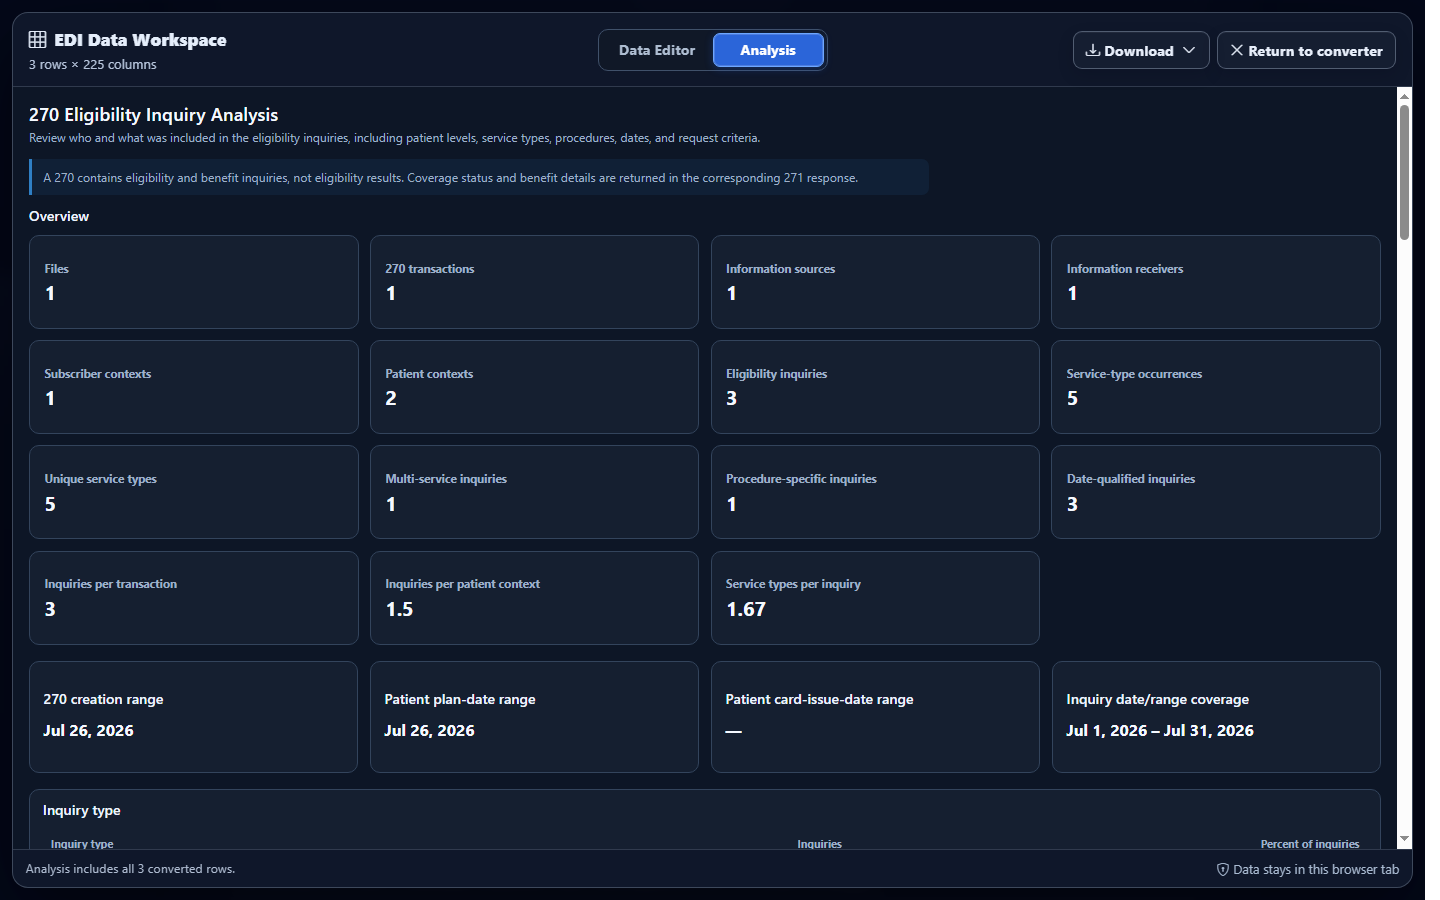Click the Multi-service inquiries card

[x=534, y=492]
